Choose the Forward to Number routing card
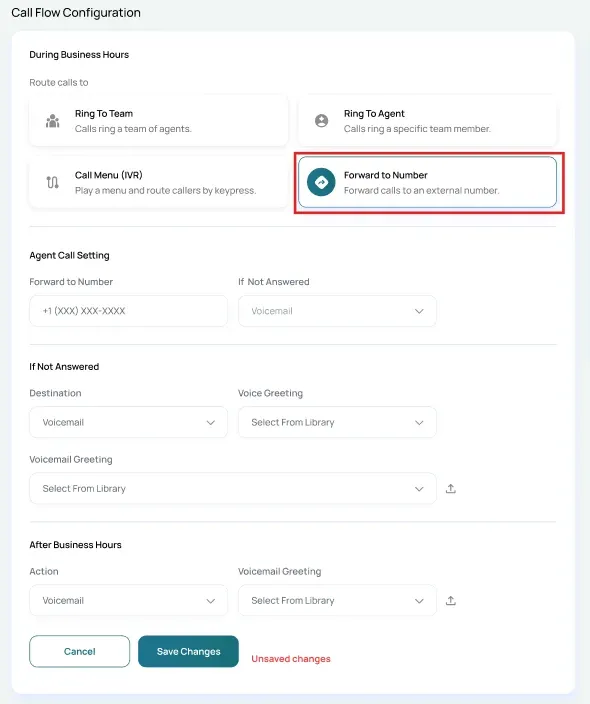 tap(427, 182)
